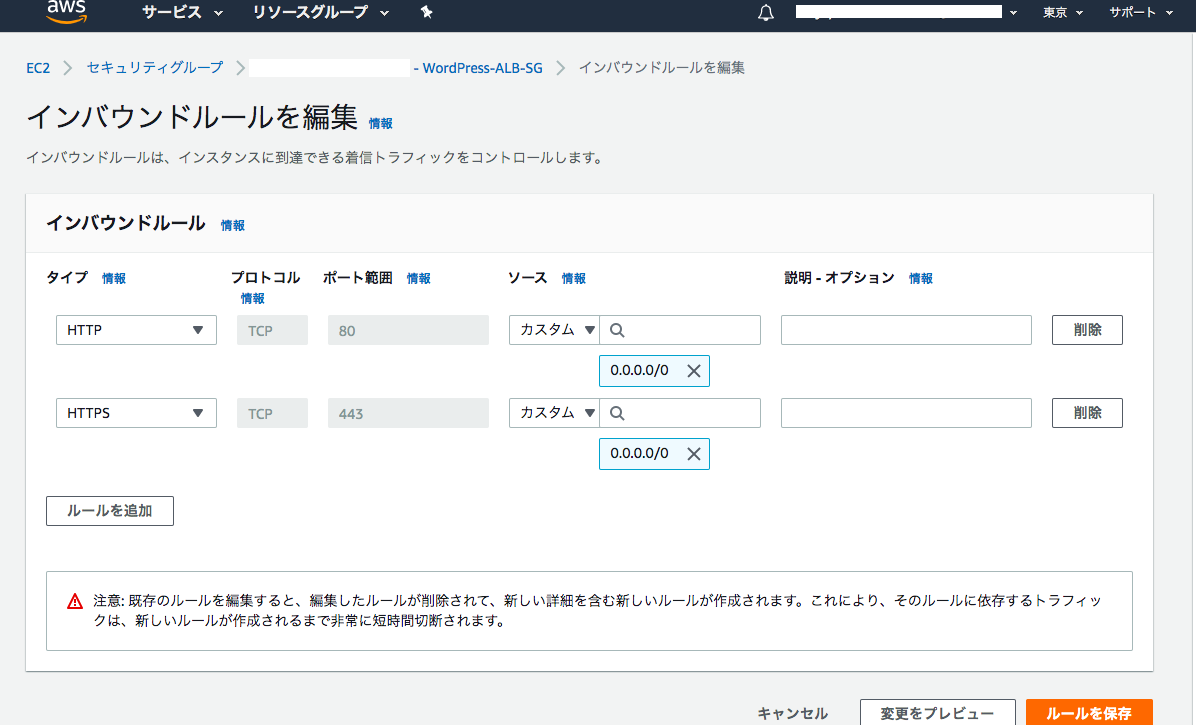The width and height of the screenshot is (1196, 725).
Task: Go to EC2 breadcrumb link
Action: click(x=38, y=68)
